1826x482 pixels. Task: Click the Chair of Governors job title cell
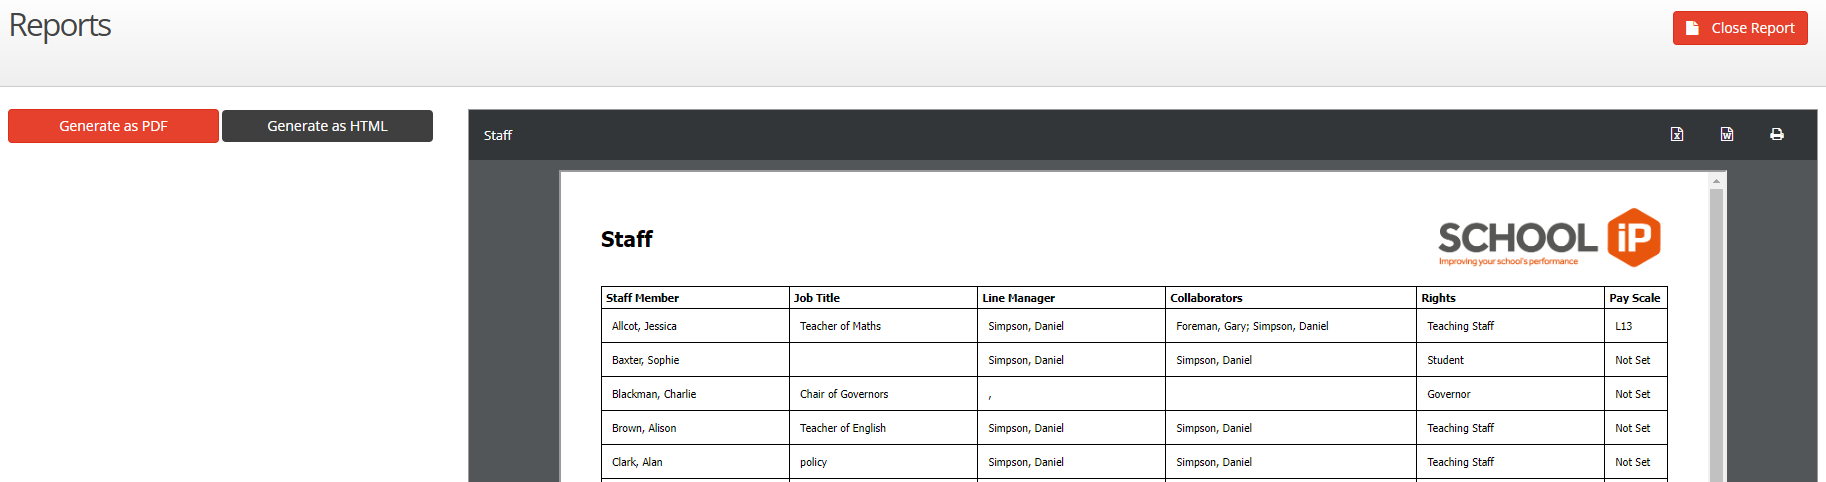pyautogui.click(x=844, y=394)
